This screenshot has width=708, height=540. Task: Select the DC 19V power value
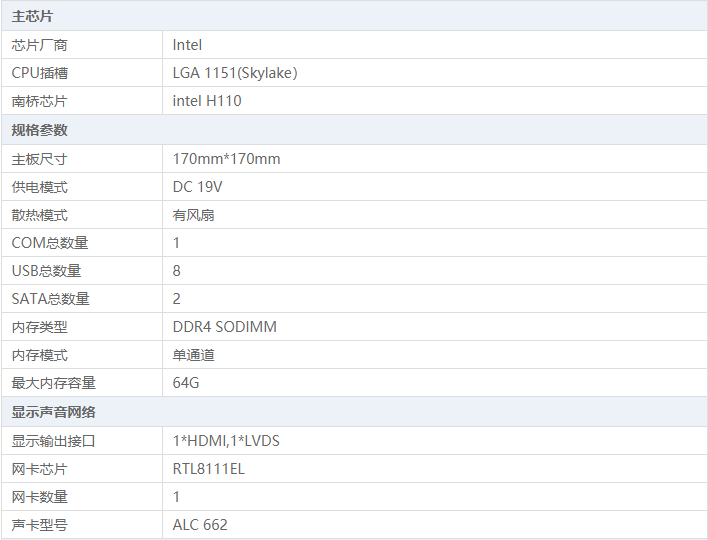coord(197,187)
